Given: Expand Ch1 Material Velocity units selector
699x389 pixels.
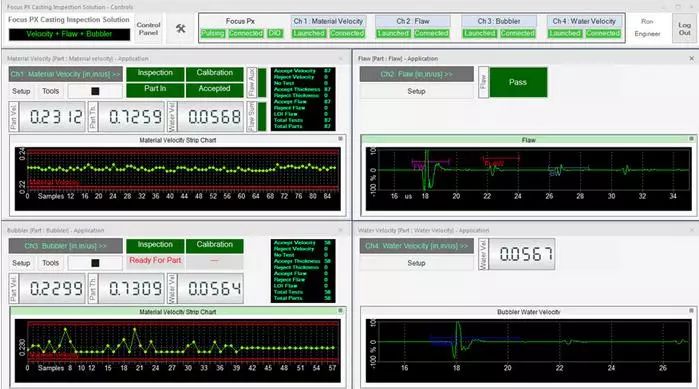Looking at the screenshot, I should click(x=66, y=74).
